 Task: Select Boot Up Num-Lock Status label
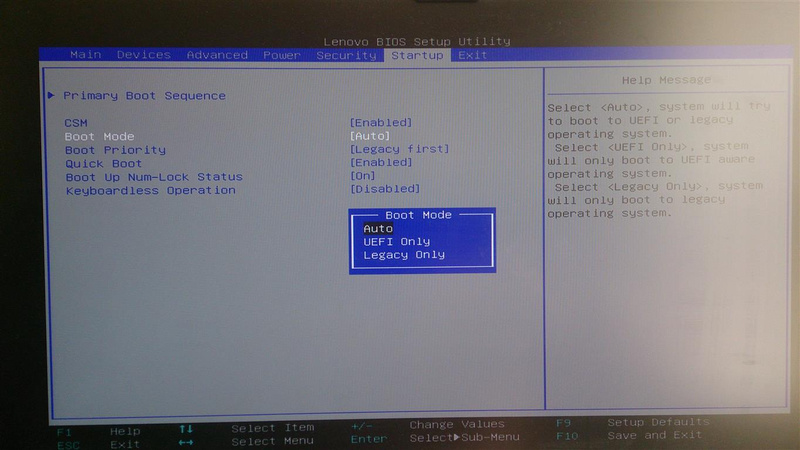click(x=154, y=177)
